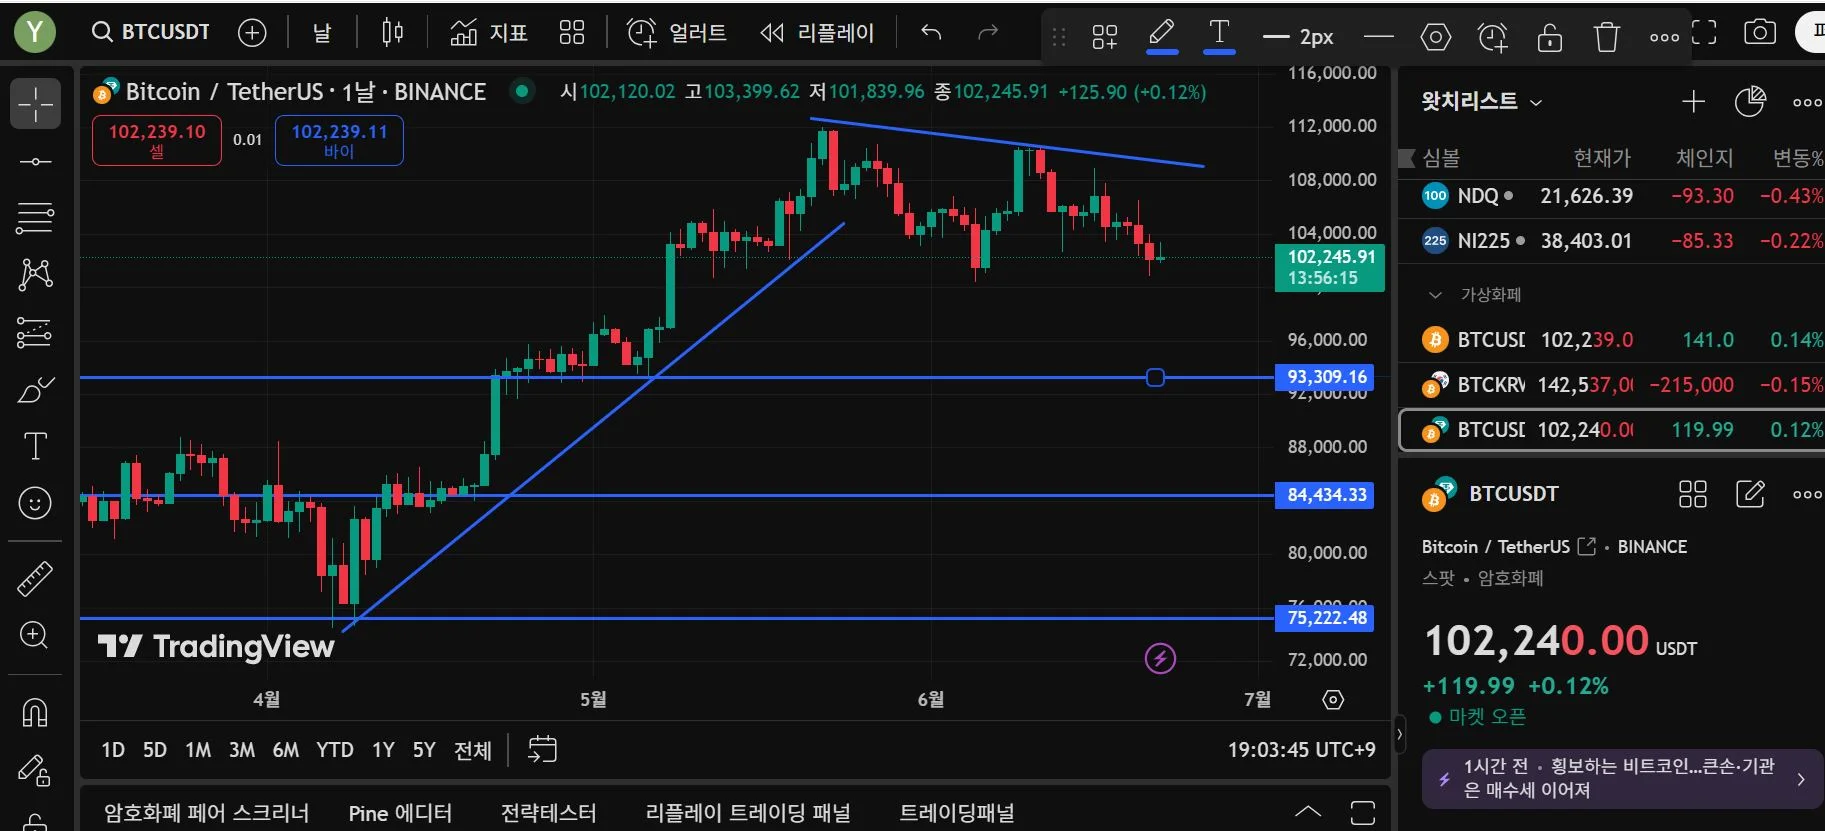Image resolution: width=1825 pixels, height=831 pixels.
Task: Add alert on the selected drawing
Action: click(x=1492, y=37)
